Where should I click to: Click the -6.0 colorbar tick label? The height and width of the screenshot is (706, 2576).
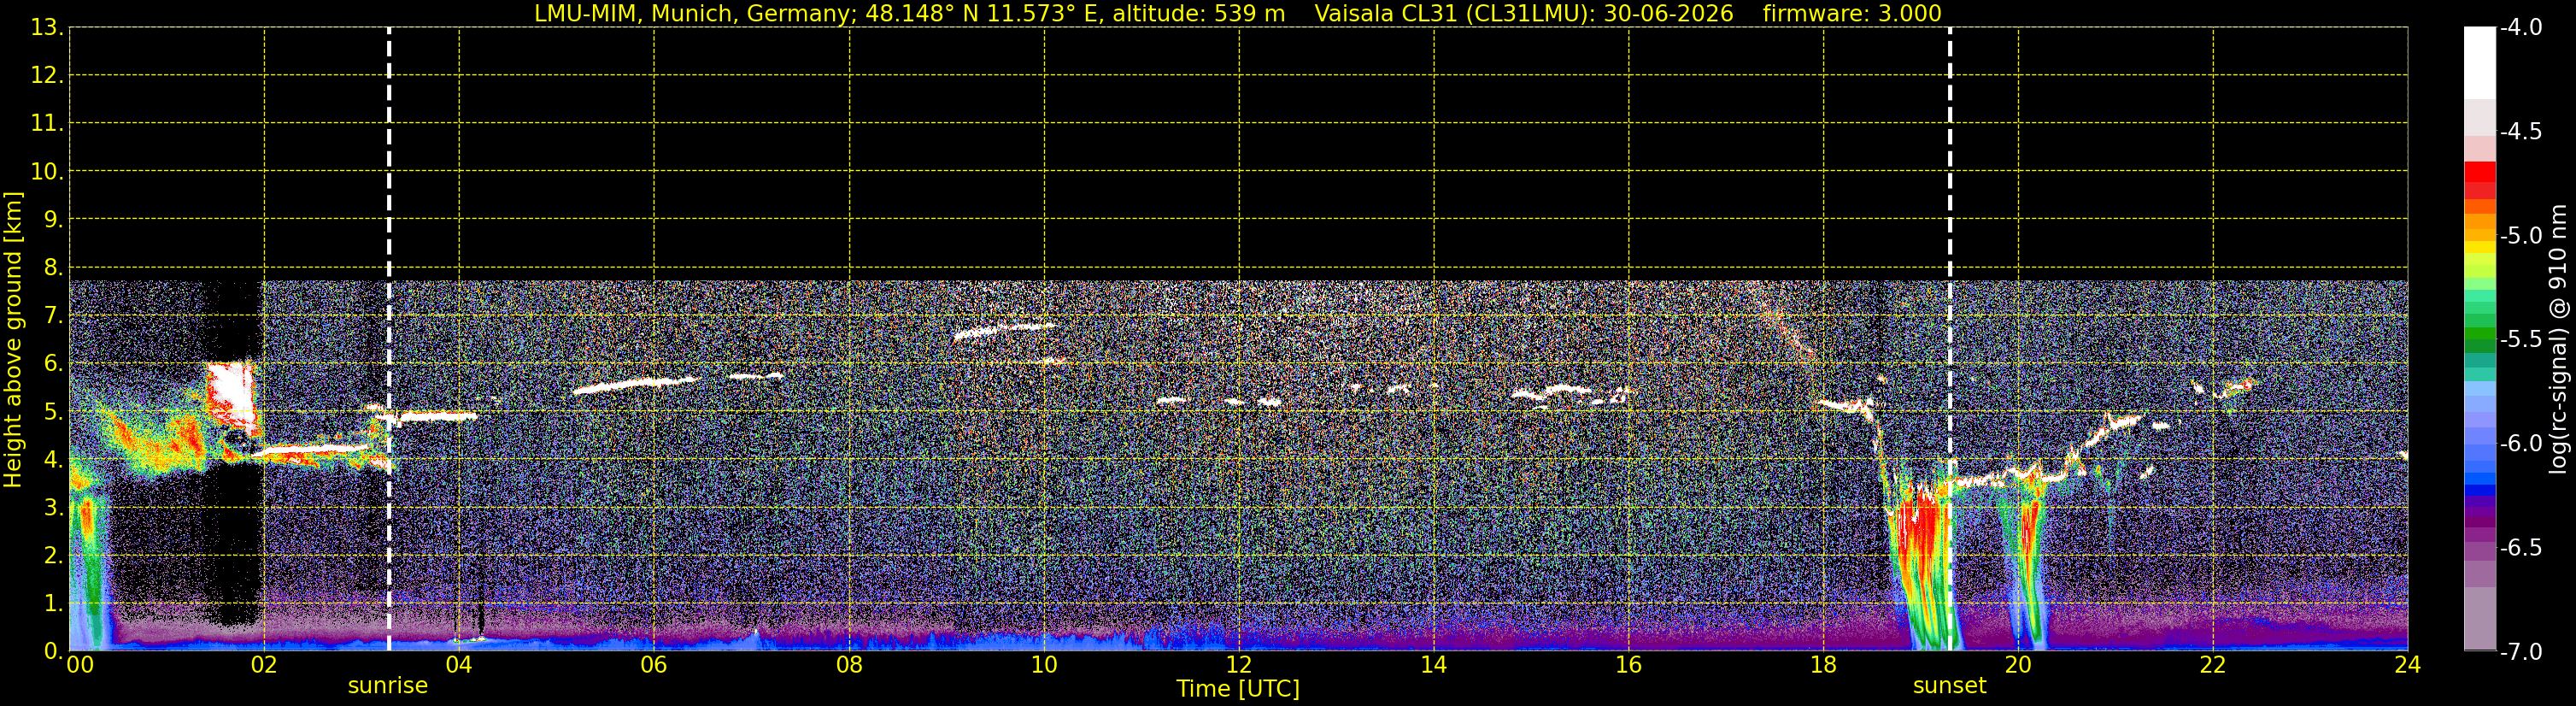[2520, 444]
